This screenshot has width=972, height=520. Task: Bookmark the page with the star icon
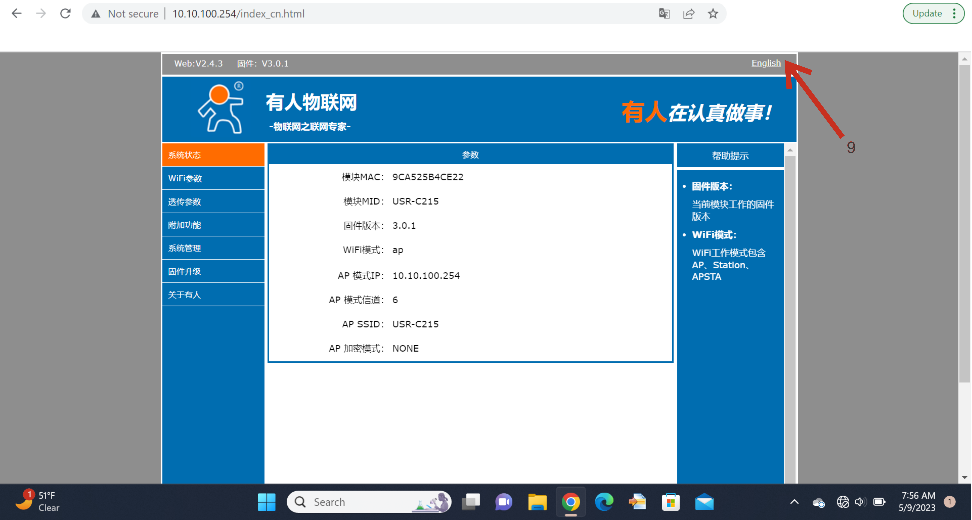tap(713, 14)
